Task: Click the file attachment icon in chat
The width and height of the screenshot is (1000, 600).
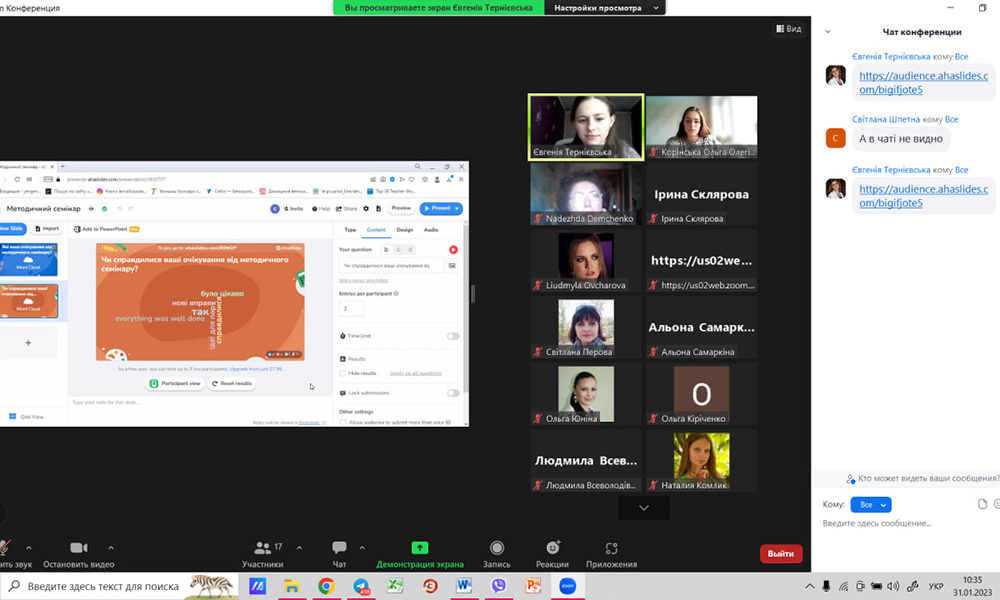Action: coord(982,504)
